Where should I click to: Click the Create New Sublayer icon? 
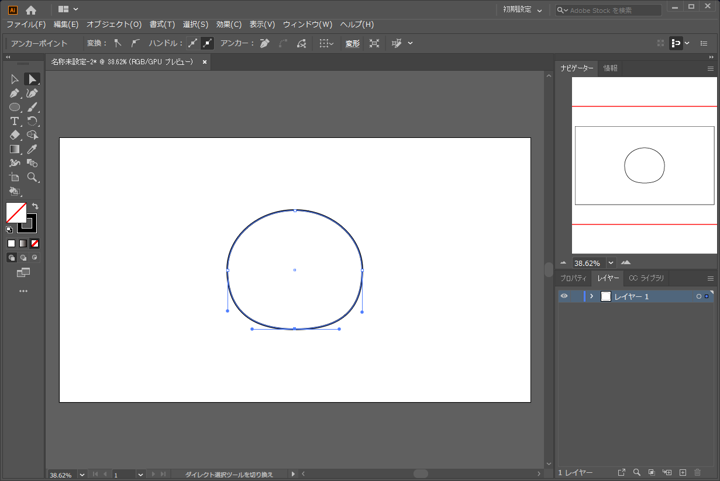point(667,472)
